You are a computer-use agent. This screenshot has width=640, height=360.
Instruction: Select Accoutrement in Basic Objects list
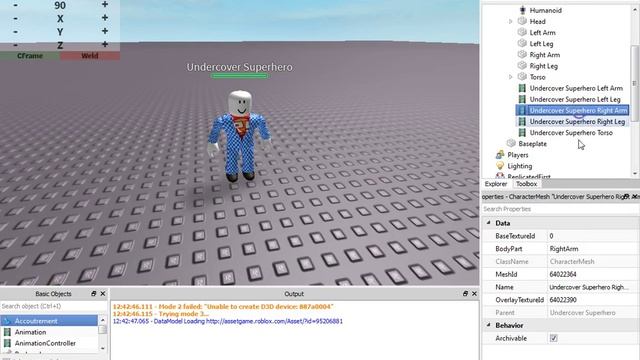pos(49,321)
